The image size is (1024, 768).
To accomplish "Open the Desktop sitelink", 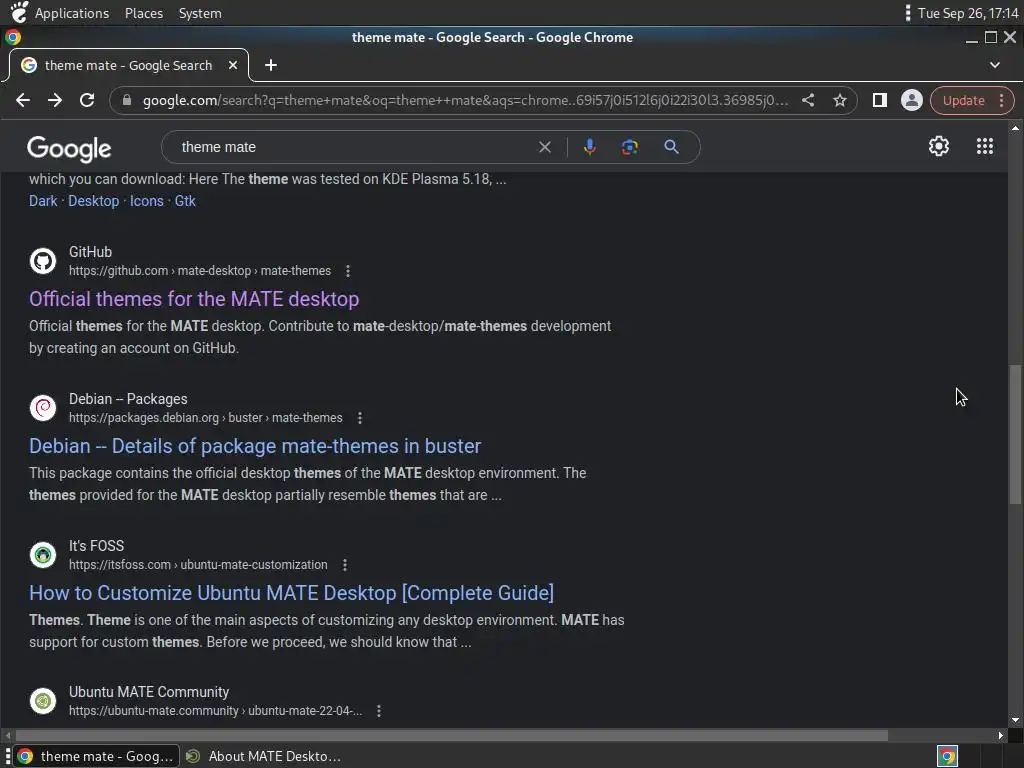I will pyautogui.click(x=93, y=201).
